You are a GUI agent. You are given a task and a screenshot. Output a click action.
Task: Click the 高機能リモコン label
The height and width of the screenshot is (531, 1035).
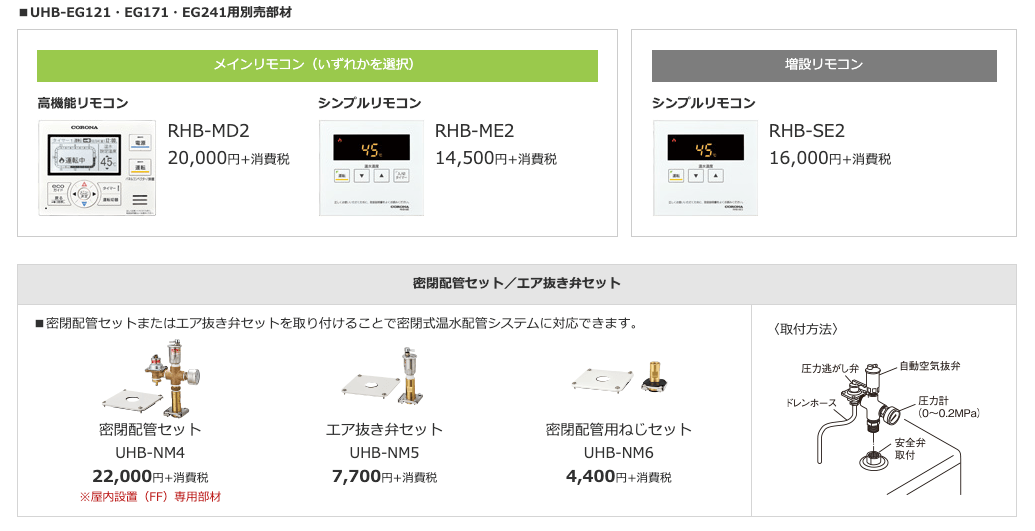[83, 103]
